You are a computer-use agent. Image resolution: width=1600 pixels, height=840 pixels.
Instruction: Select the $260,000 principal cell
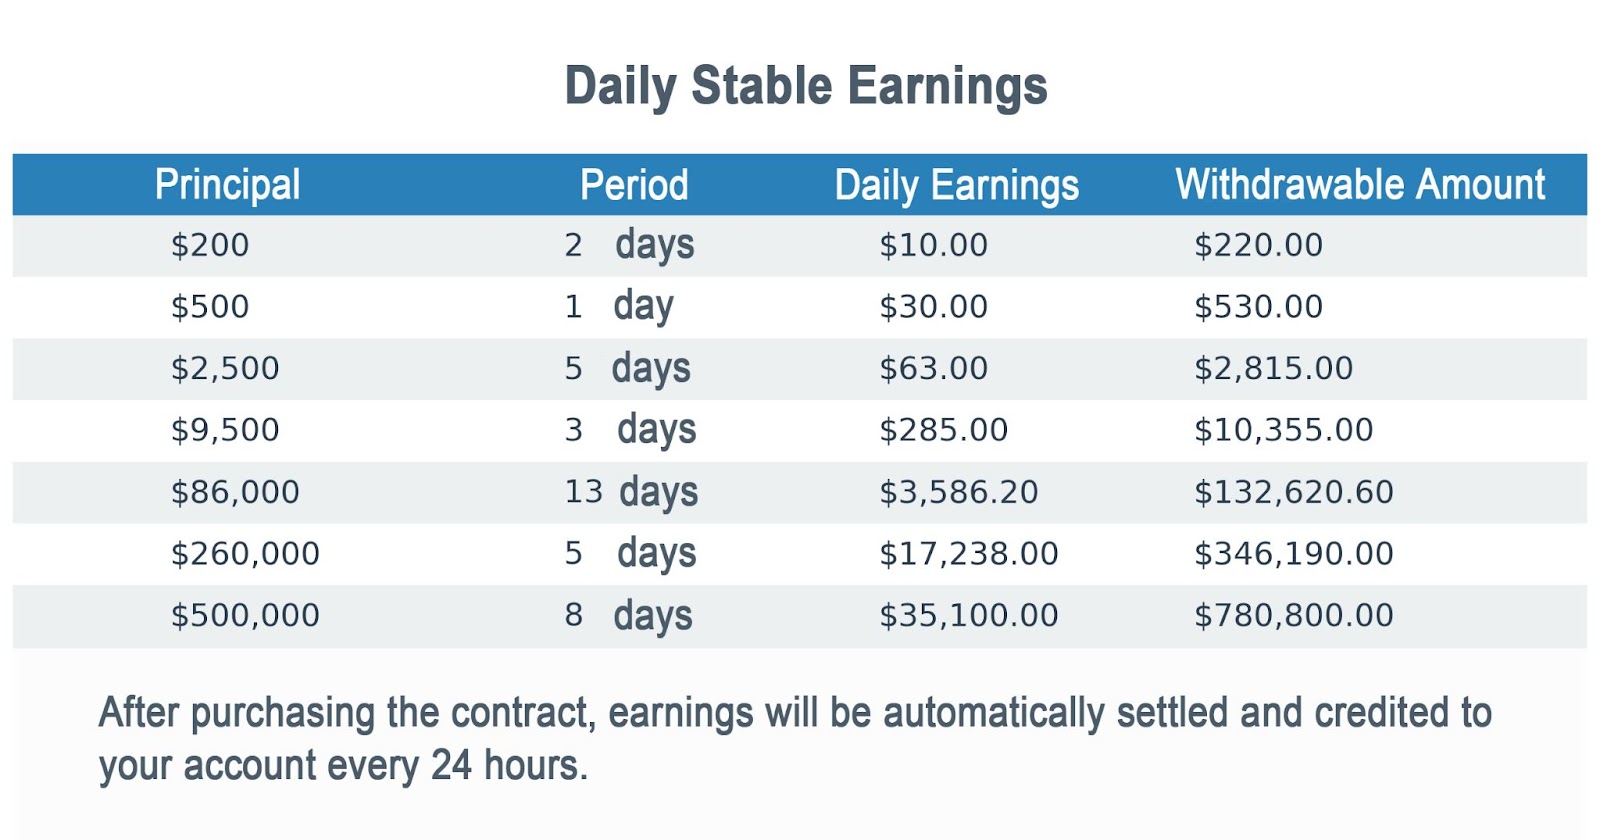(x=245, y=554)
